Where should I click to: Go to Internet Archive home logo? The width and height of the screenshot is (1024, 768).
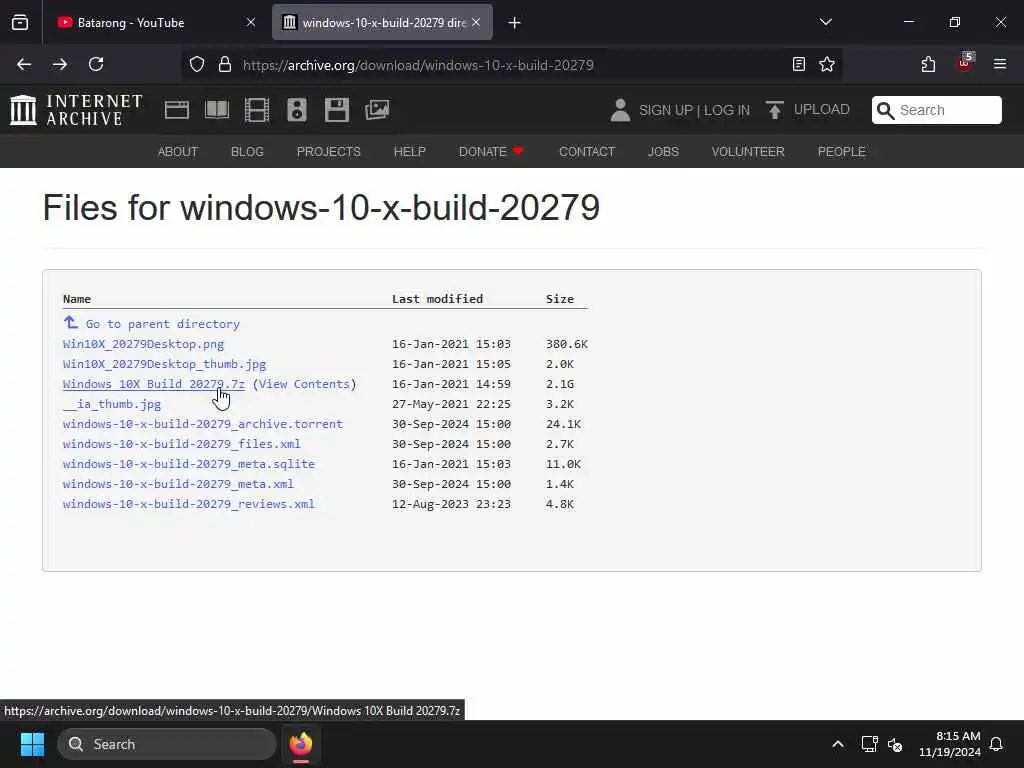(x=76, y=110)
